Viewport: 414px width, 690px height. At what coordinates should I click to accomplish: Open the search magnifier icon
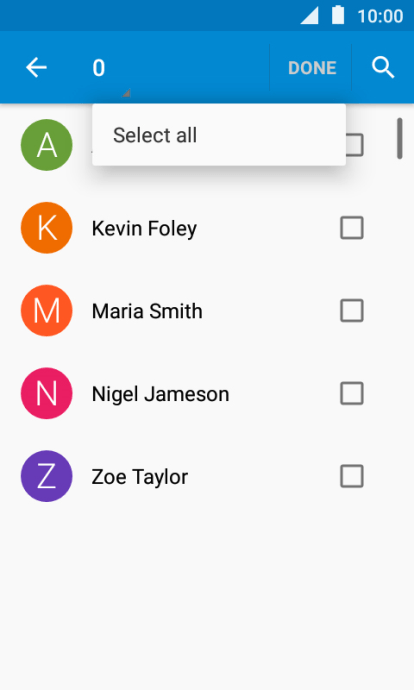(x=383, y=68)
